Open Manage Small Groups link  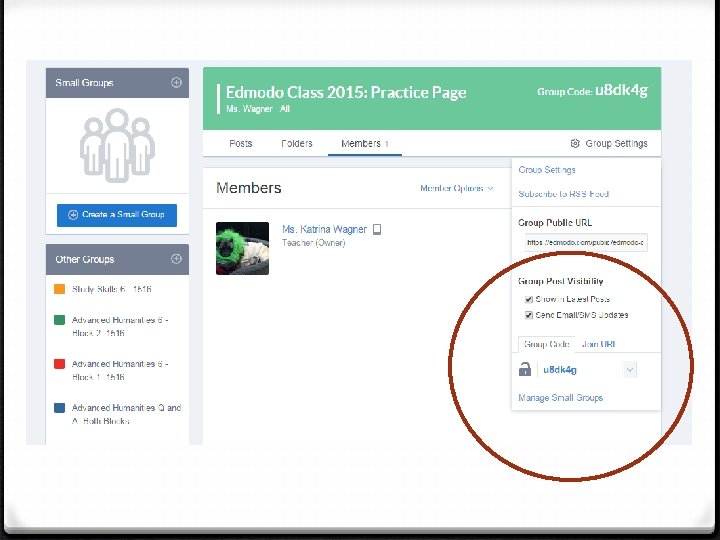point(560,398)
